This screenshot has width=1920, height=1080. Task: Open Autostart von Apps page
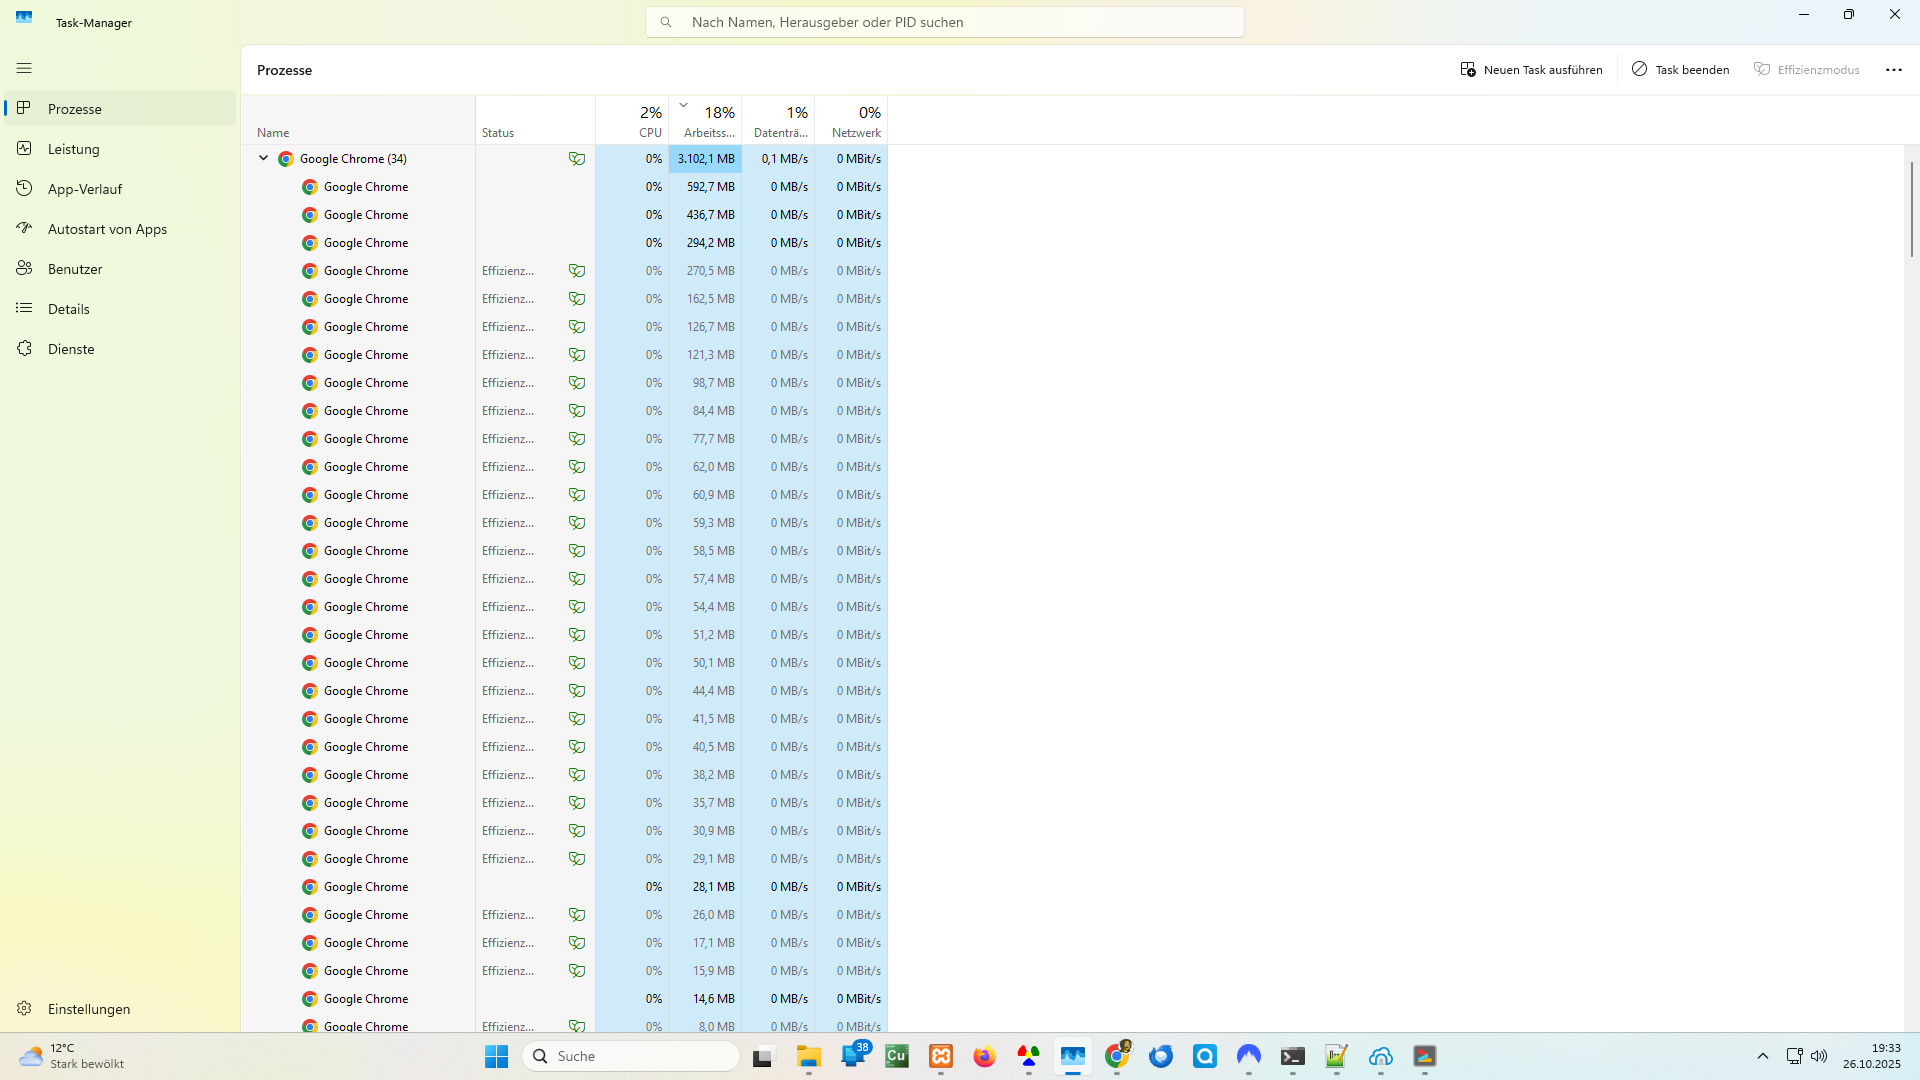[x=107, y=229]
